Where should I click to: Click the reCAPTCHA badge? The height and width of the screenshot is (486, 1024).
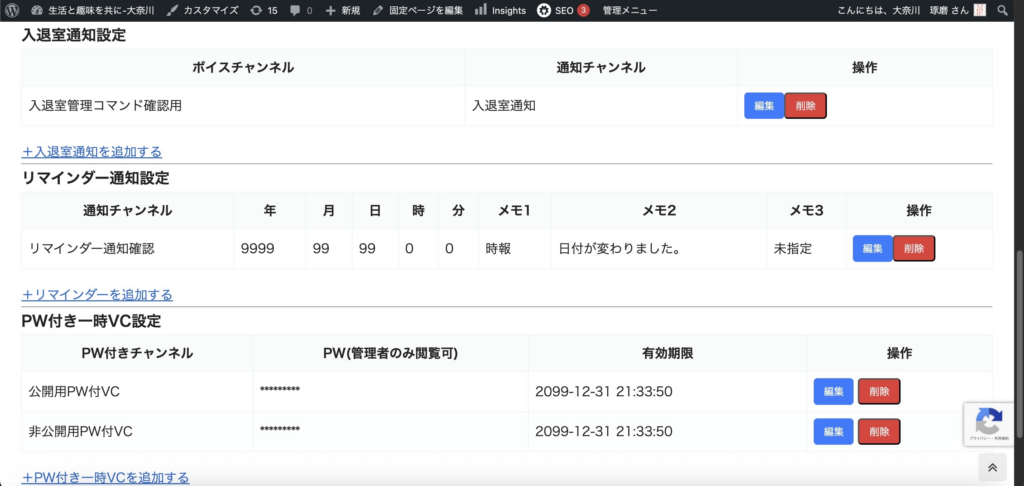(989, 423)
